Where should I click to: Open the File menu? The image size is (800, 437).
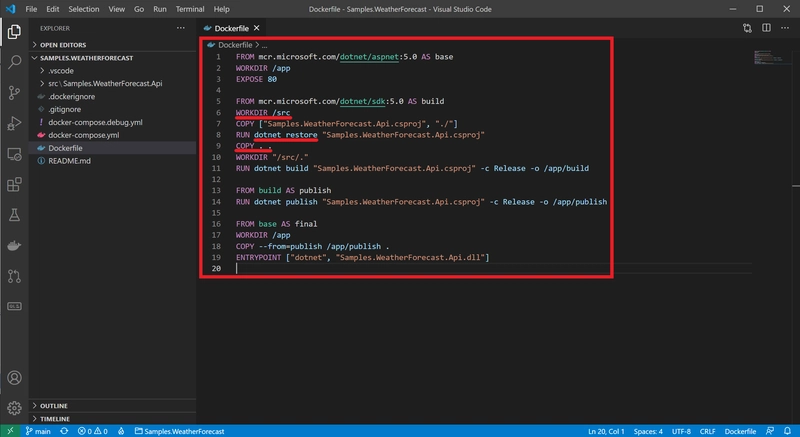tap(31, 9)
